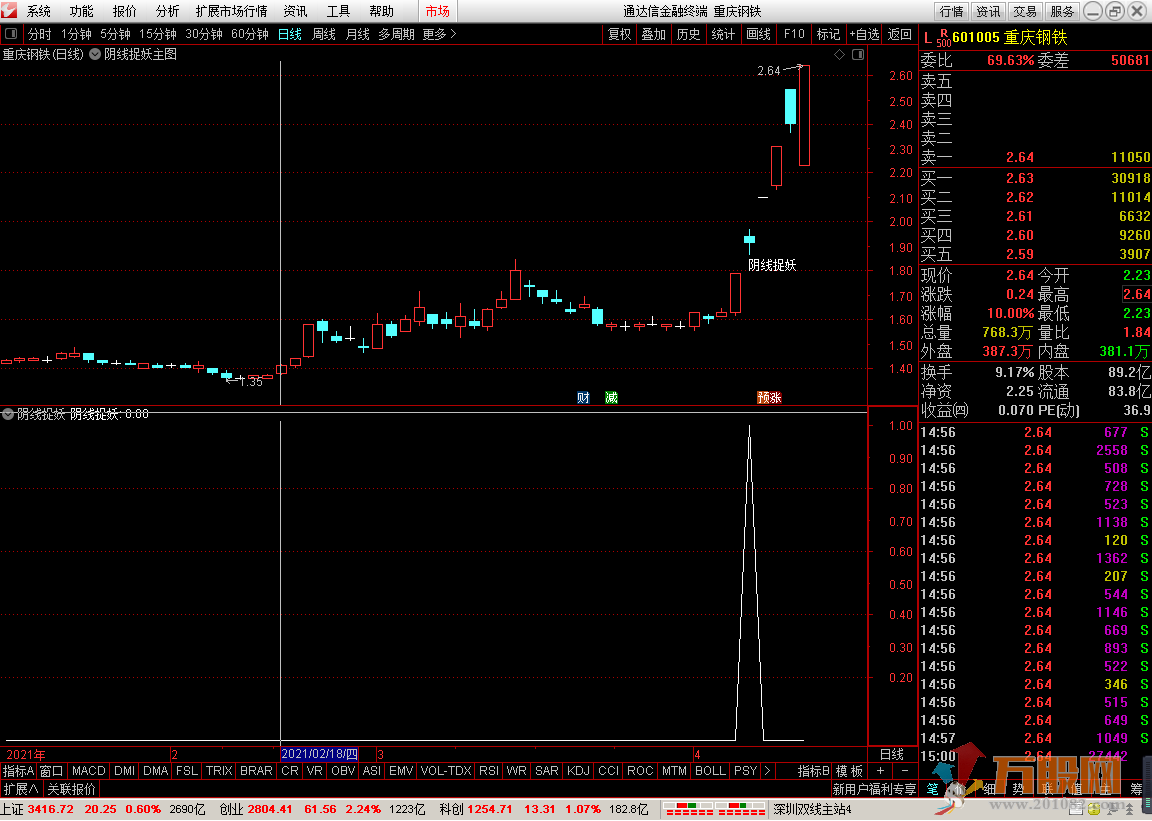Select the RSI indicator tab
This screenshot has width=1152, height=821.
point(489,770)
